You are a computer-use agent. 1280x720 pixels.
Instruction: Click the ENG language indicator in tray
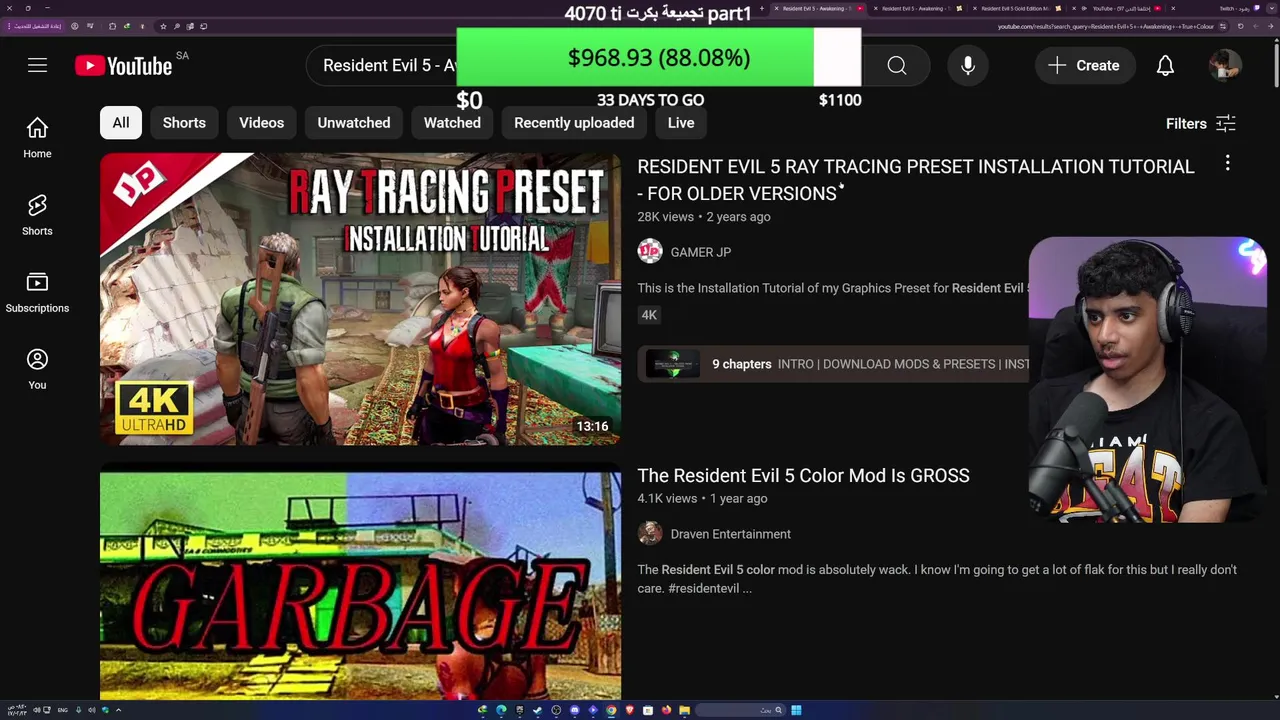pyautogui.click(x=62, y=710)
